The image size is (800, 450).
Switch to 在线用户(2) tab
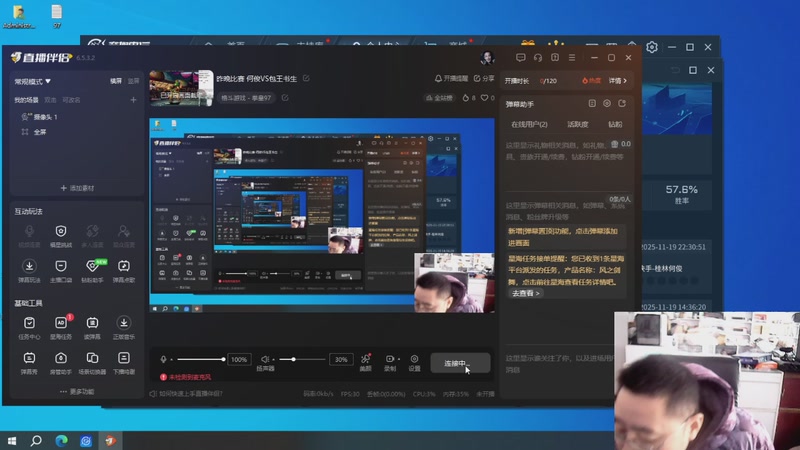tap(529, 124)
